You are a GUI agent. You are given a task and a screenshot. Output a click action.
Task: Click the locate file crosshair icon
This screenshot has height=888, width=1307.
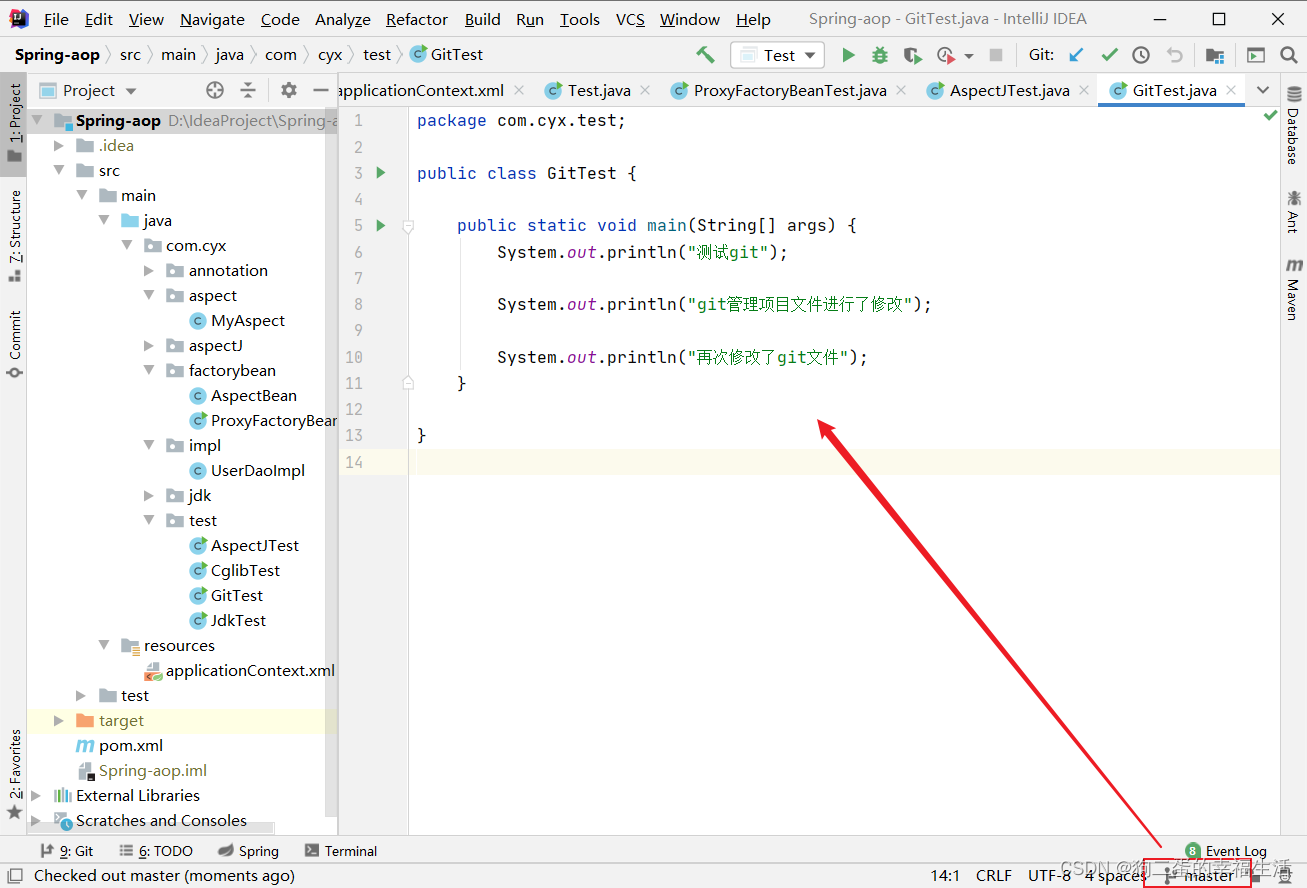point(215,90)
